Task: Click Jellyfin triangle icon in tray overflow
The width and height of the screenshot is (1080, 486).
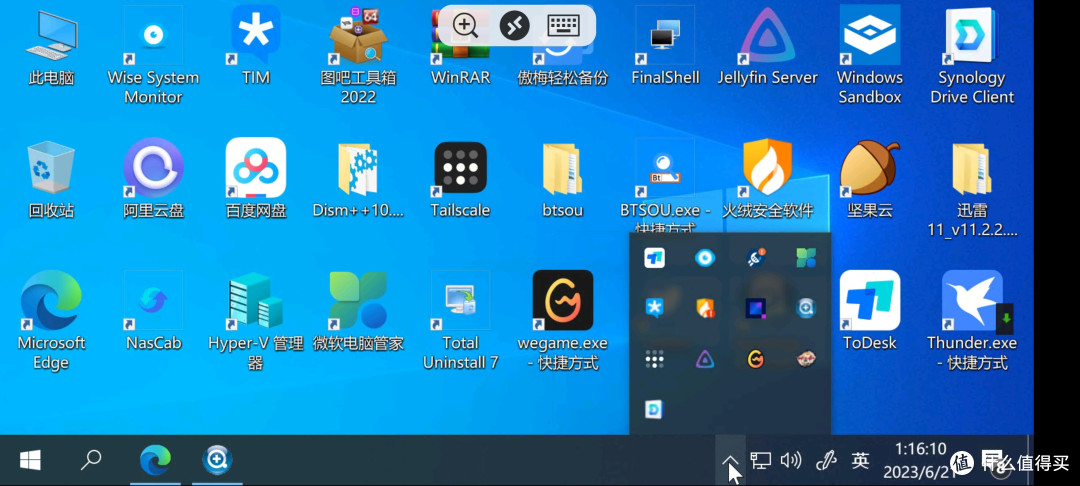Action: point(705,359)
